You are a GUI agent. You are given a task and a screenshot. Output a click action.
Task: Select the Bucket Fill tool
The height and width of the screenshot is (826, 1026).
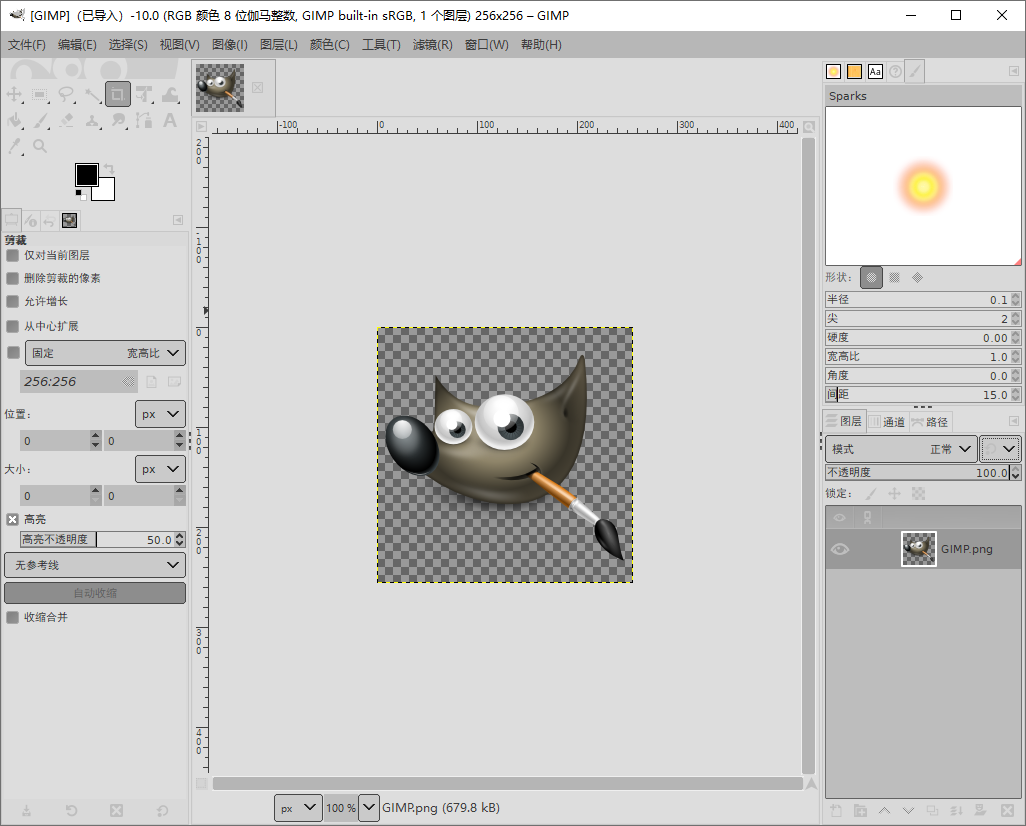(15, 121)
